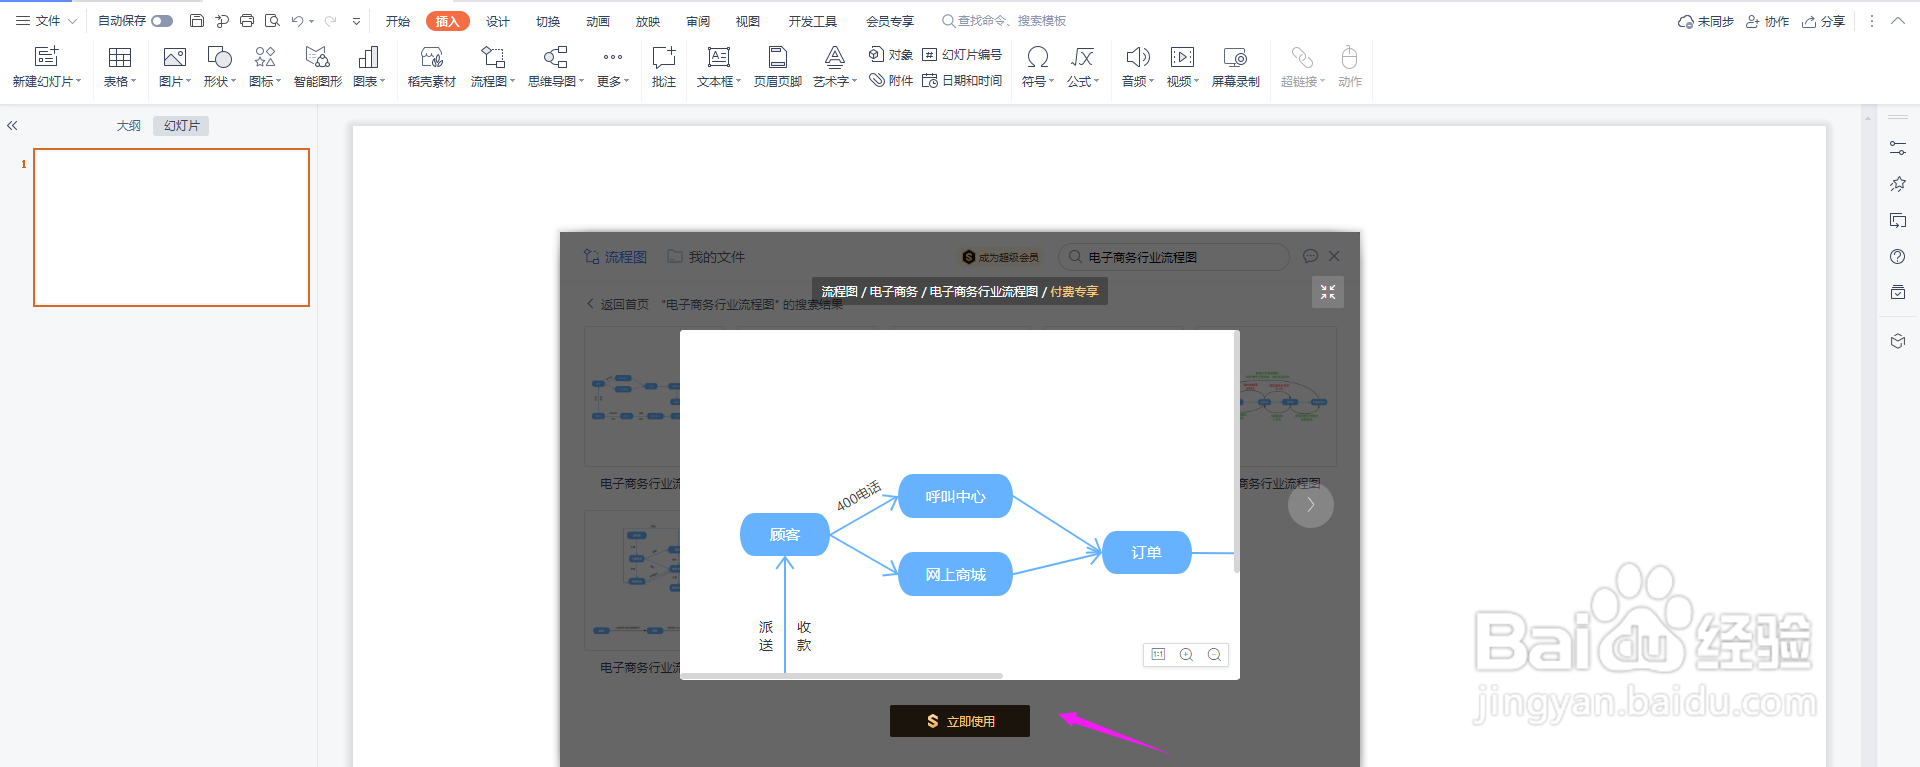Click the 查找命令 search box
The image size is (1920, 767).
(x=1005, y=21)
